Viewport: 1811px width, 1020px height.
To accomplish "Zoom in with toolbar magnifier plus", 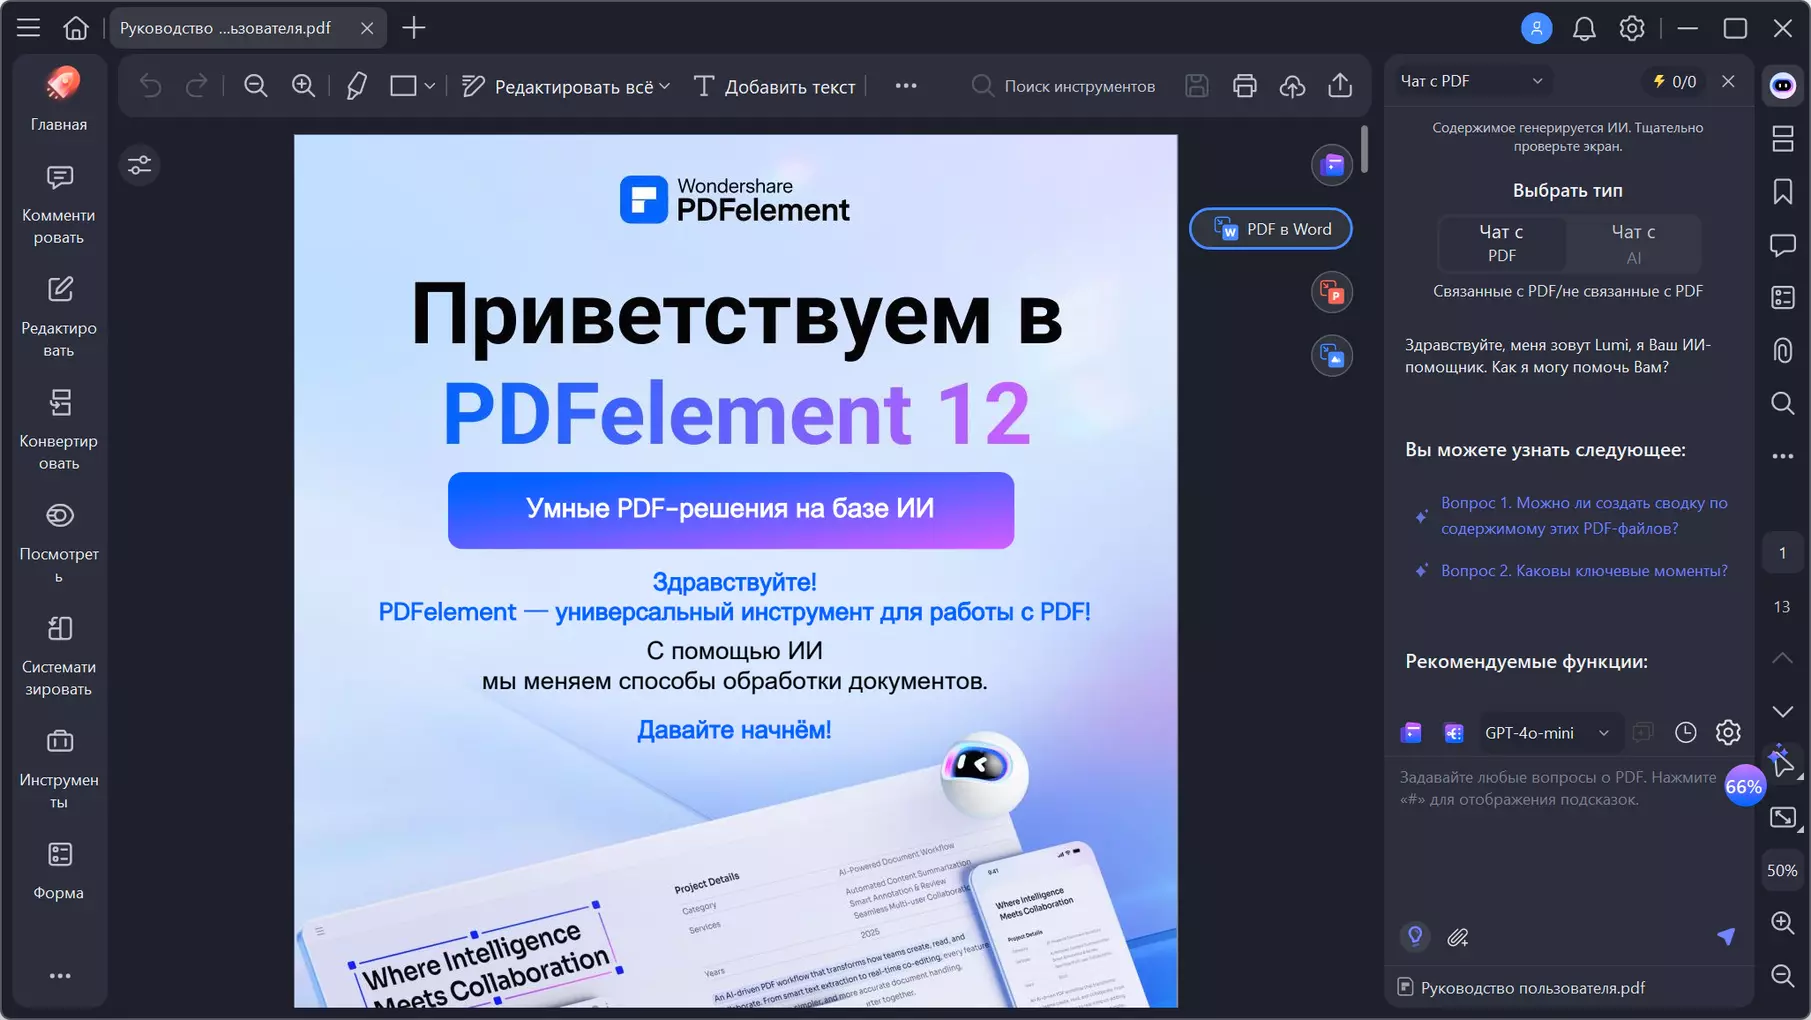I will (x=304, y=86).
